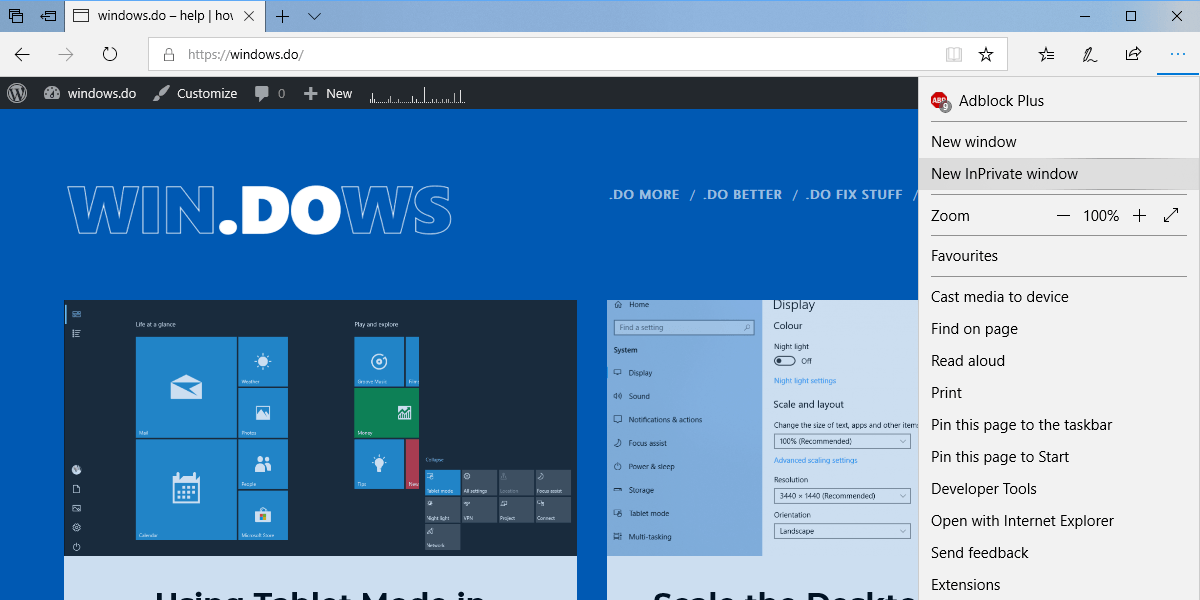Click Print in the menu
This screenshot has width=1200, height=600.
[1059, 393]
